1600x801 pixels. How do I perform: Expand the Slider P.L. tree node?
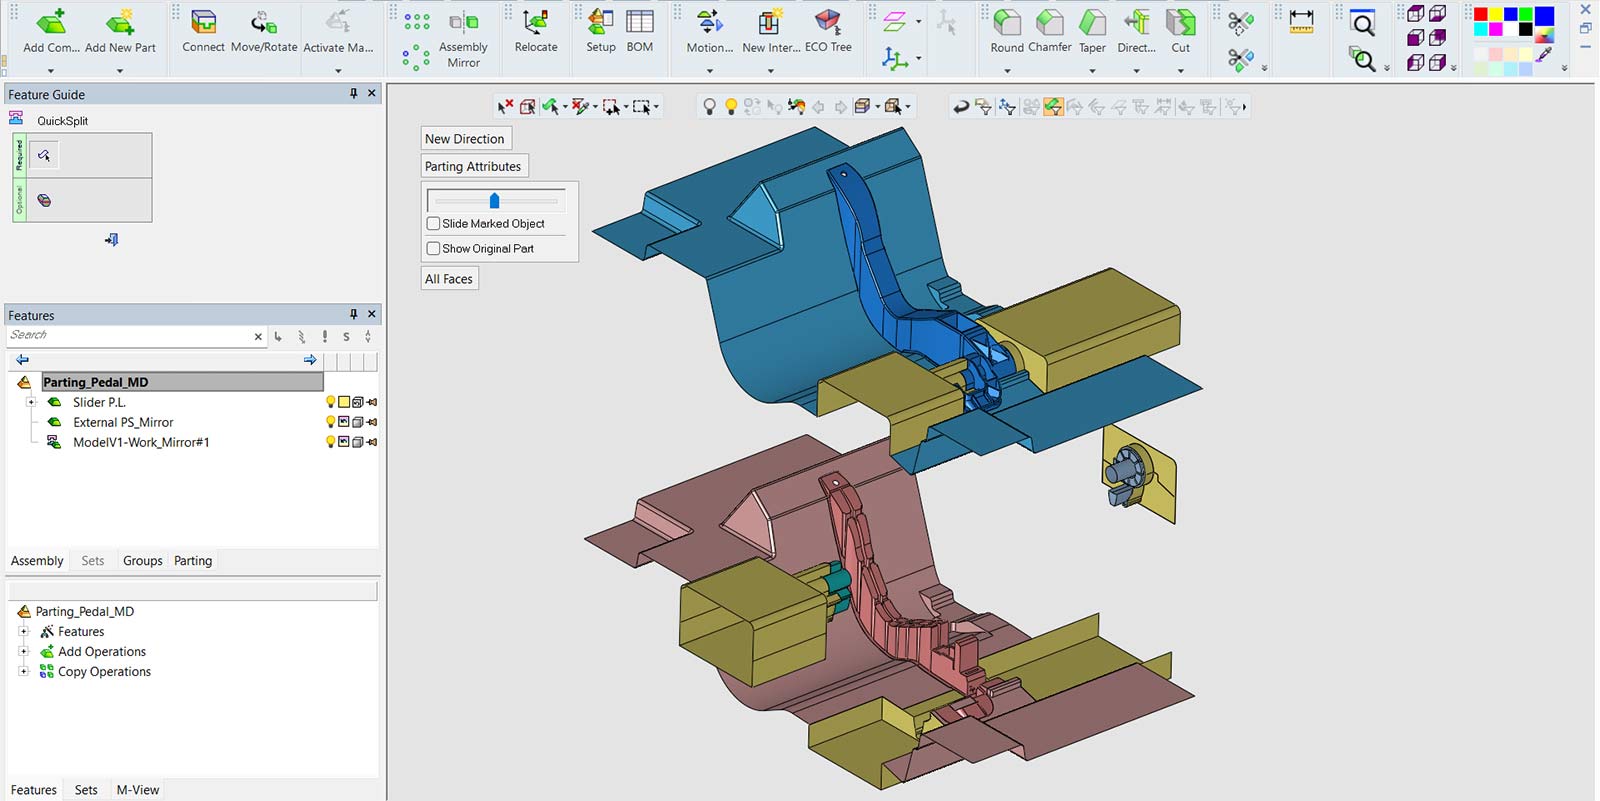pos(31,402)
